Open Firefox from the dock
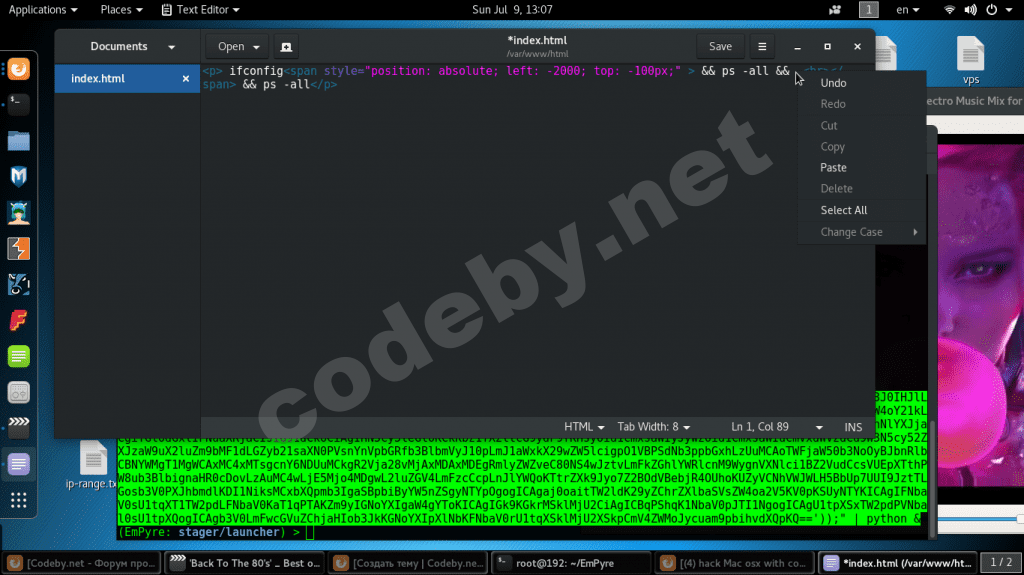Image resolution: width=1024 pixels, height=575 pixels. pyautogui.click(x=18, y=69)
